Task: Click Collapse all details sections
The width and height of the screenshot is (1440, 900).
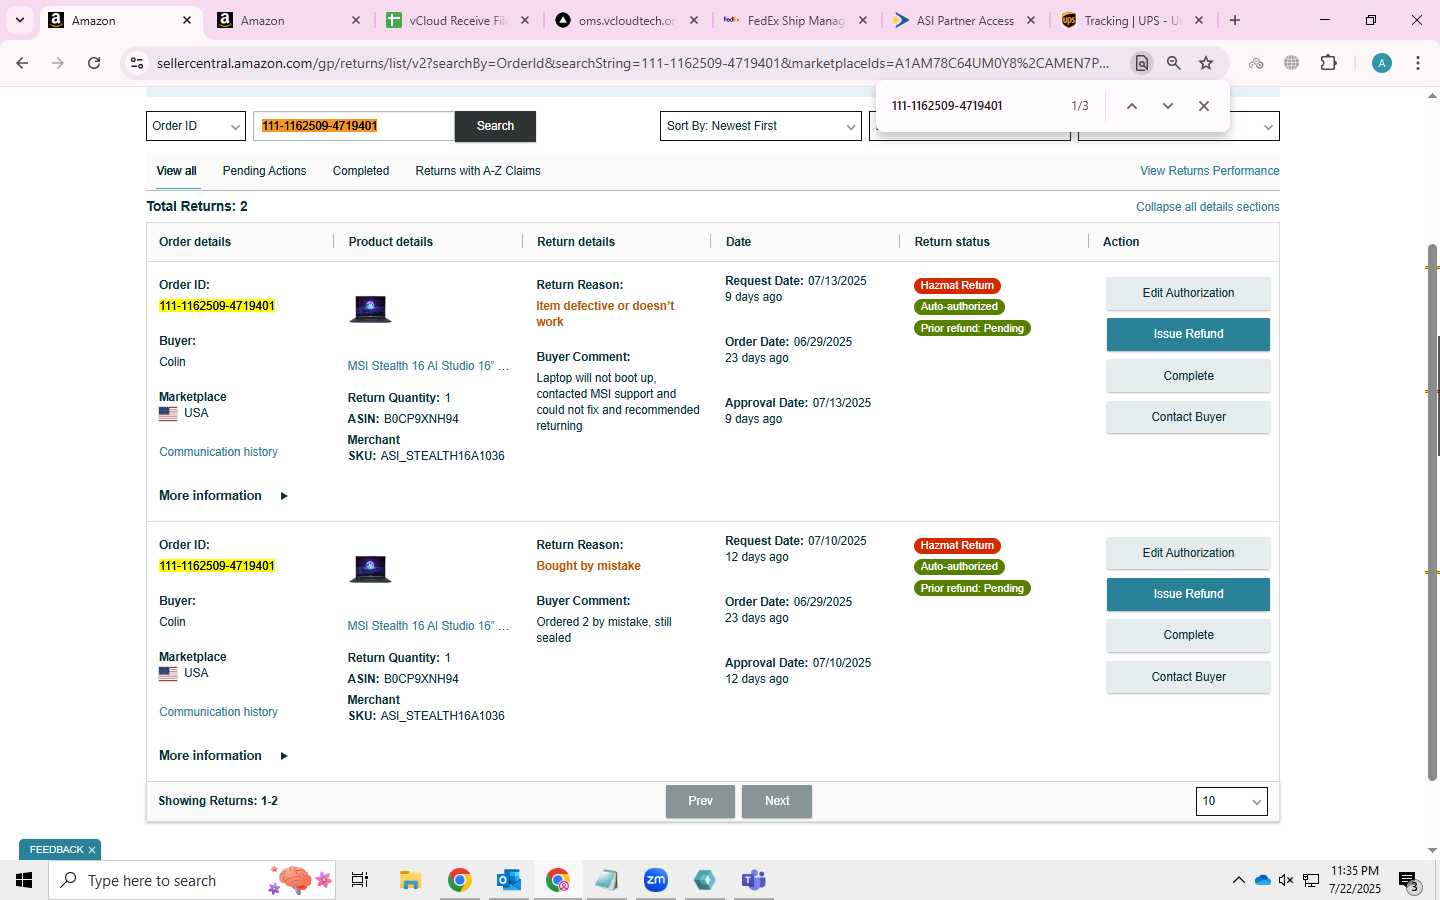Action: [1207, 207]
